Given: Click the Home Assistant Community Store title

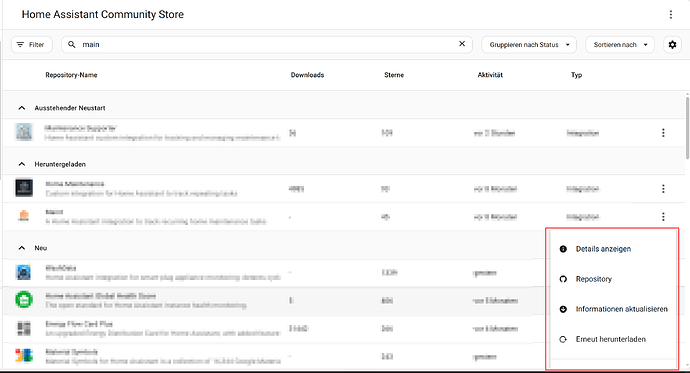Looking at the screenshot, I should [103, 15].
